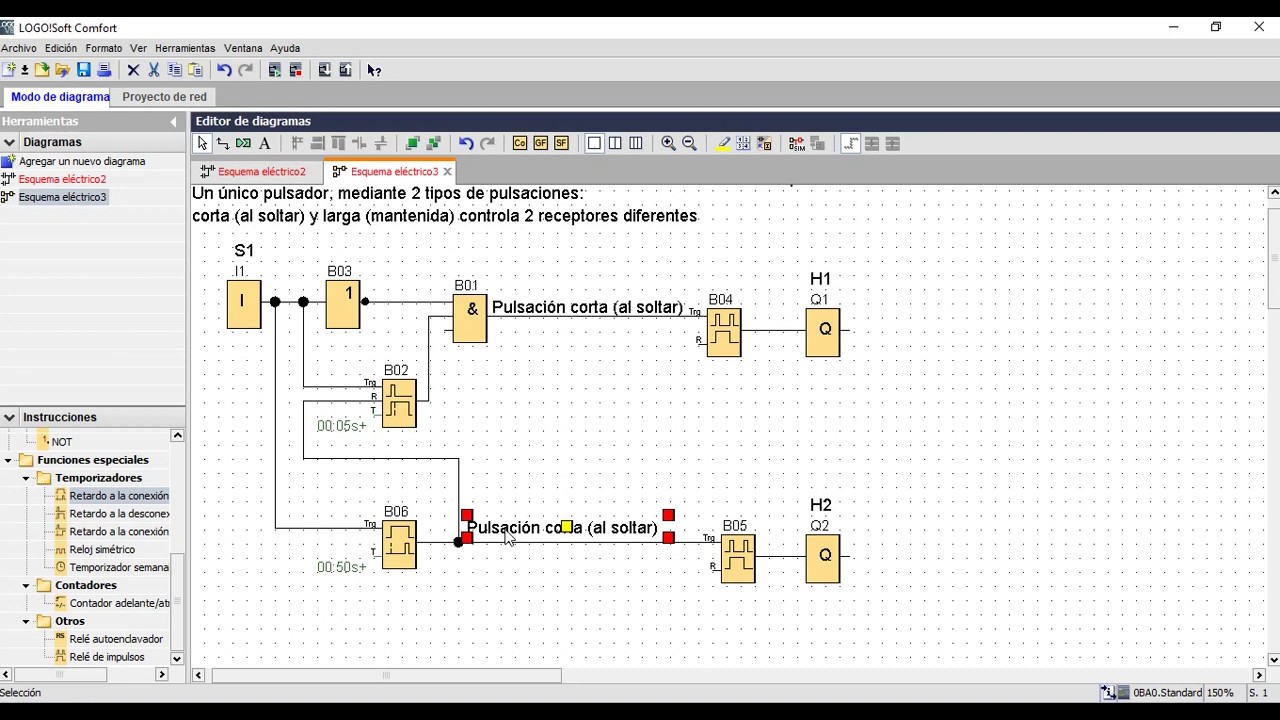Select the Selection arrow tool in editor
This screenshot has height=720, width=1280.
[202, 144]
